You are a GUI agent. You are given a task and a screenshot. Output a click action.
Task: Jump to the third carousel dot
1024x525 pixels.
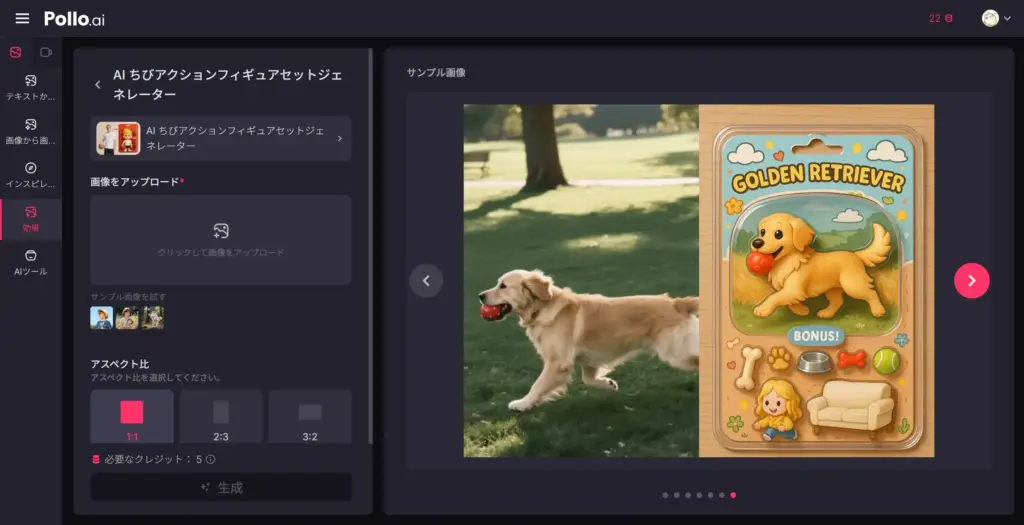click(x=688, y=495)
